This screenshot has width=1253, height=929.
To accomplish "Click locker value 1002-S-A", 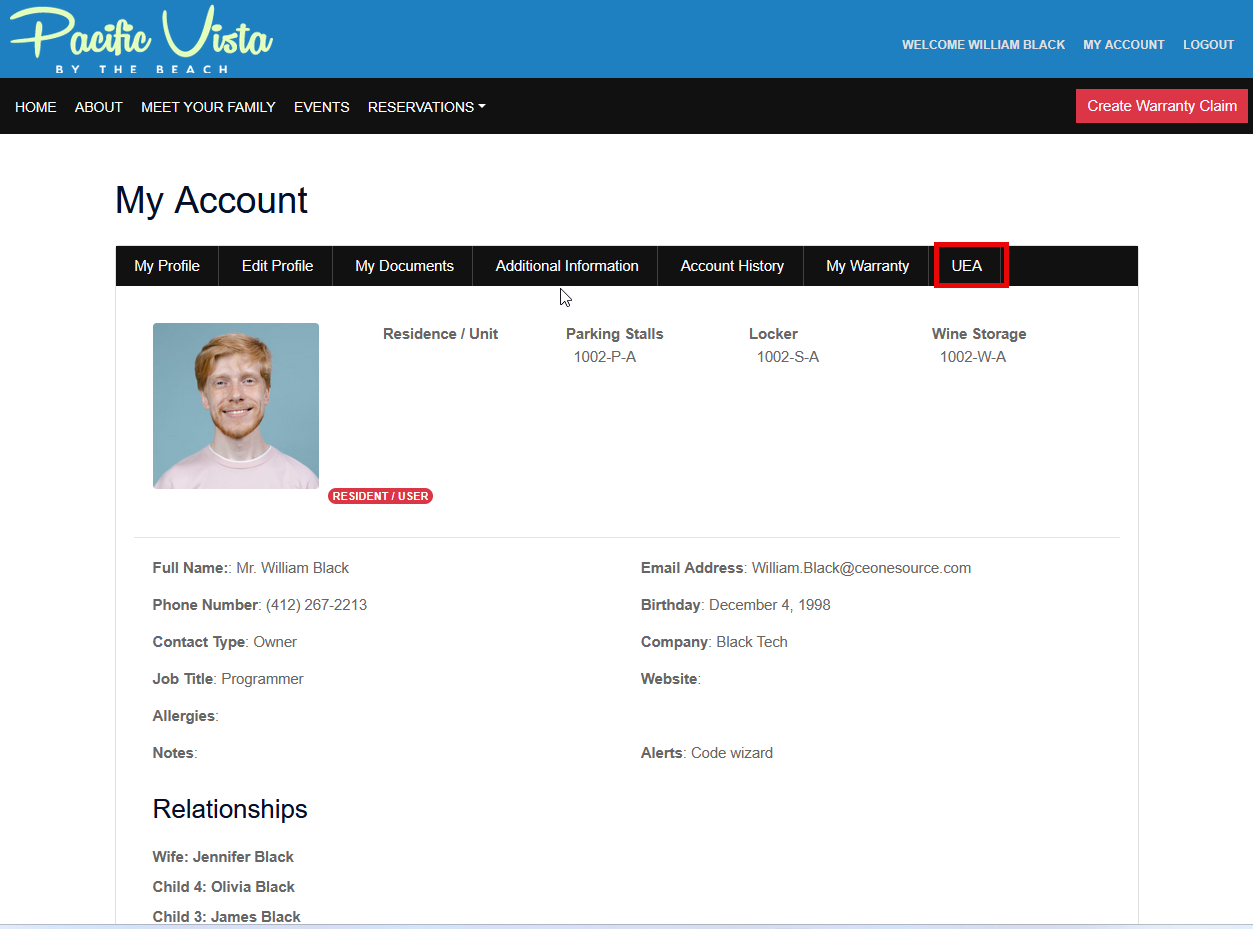I will point(788,357).
